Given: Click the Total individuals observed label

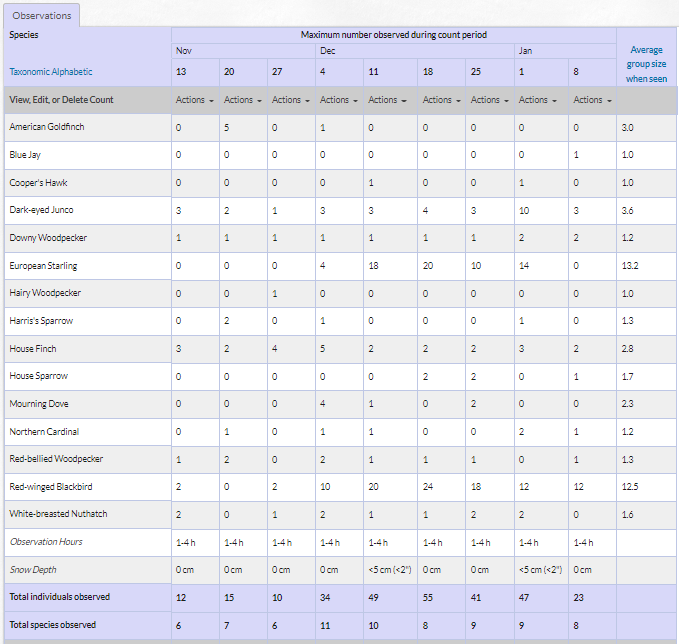Looking at the screenshot, I should point(60,597).
